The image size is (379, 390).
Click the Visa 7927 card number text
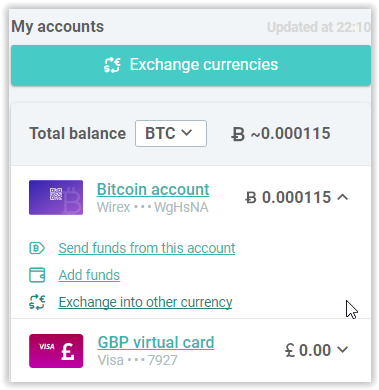click(138, 361)
